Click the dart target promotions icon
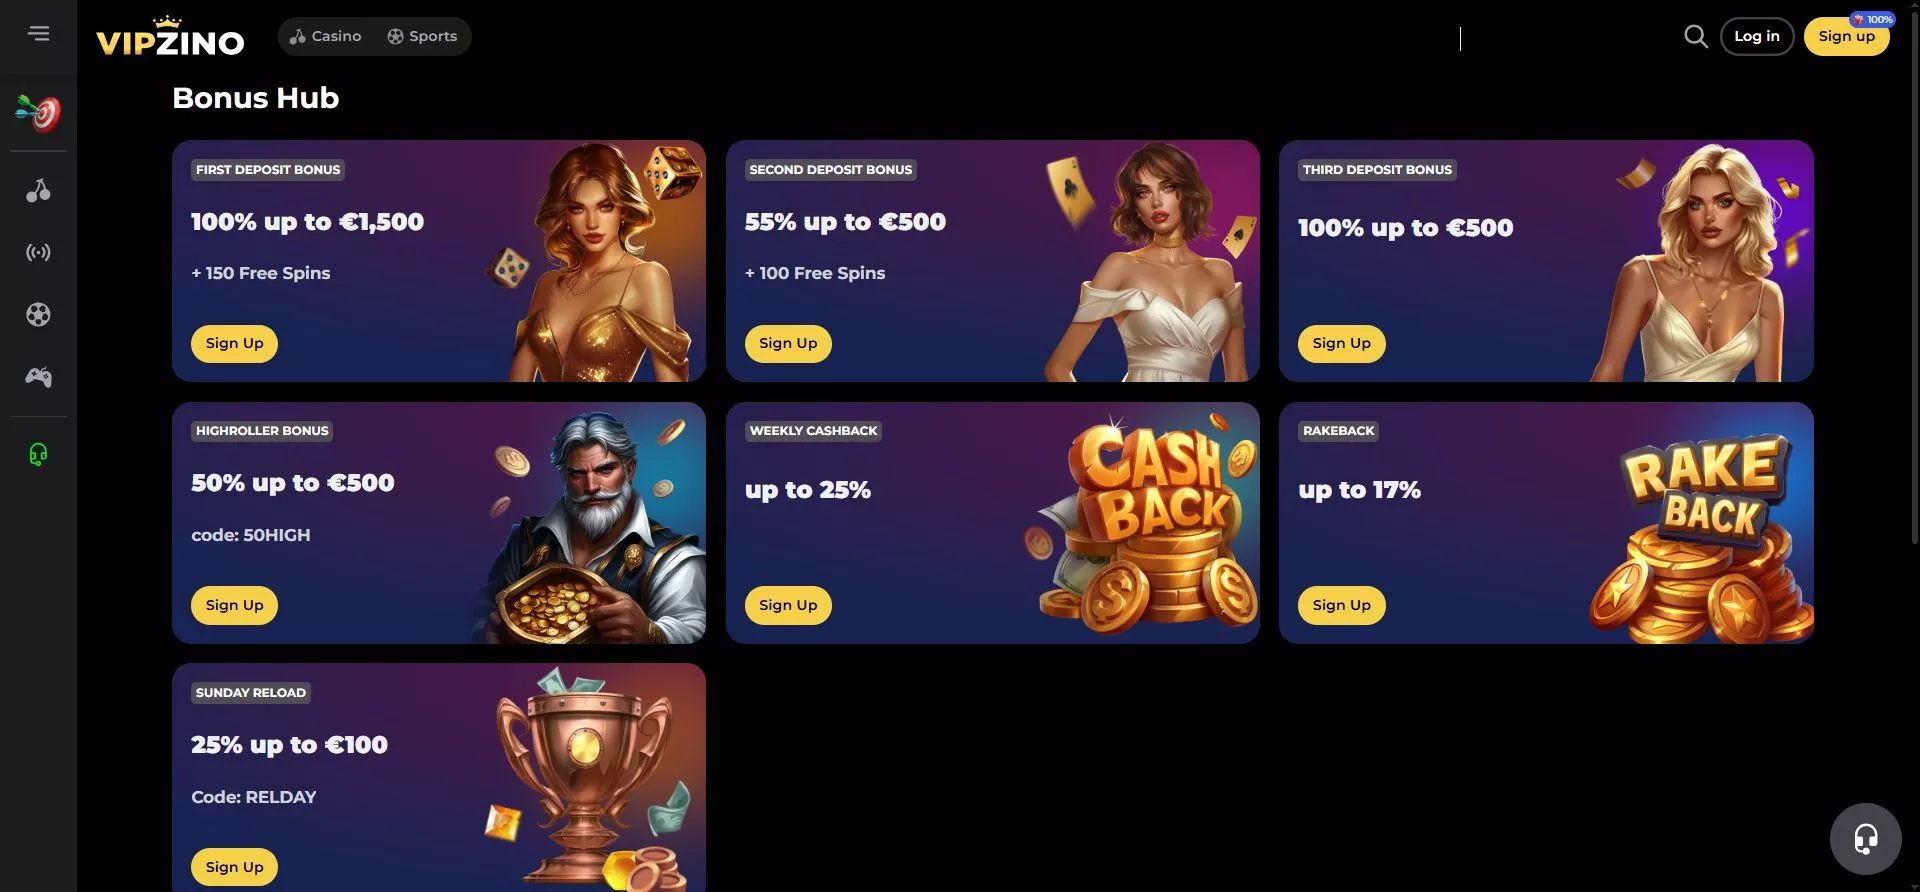 [x=38, y=113]
